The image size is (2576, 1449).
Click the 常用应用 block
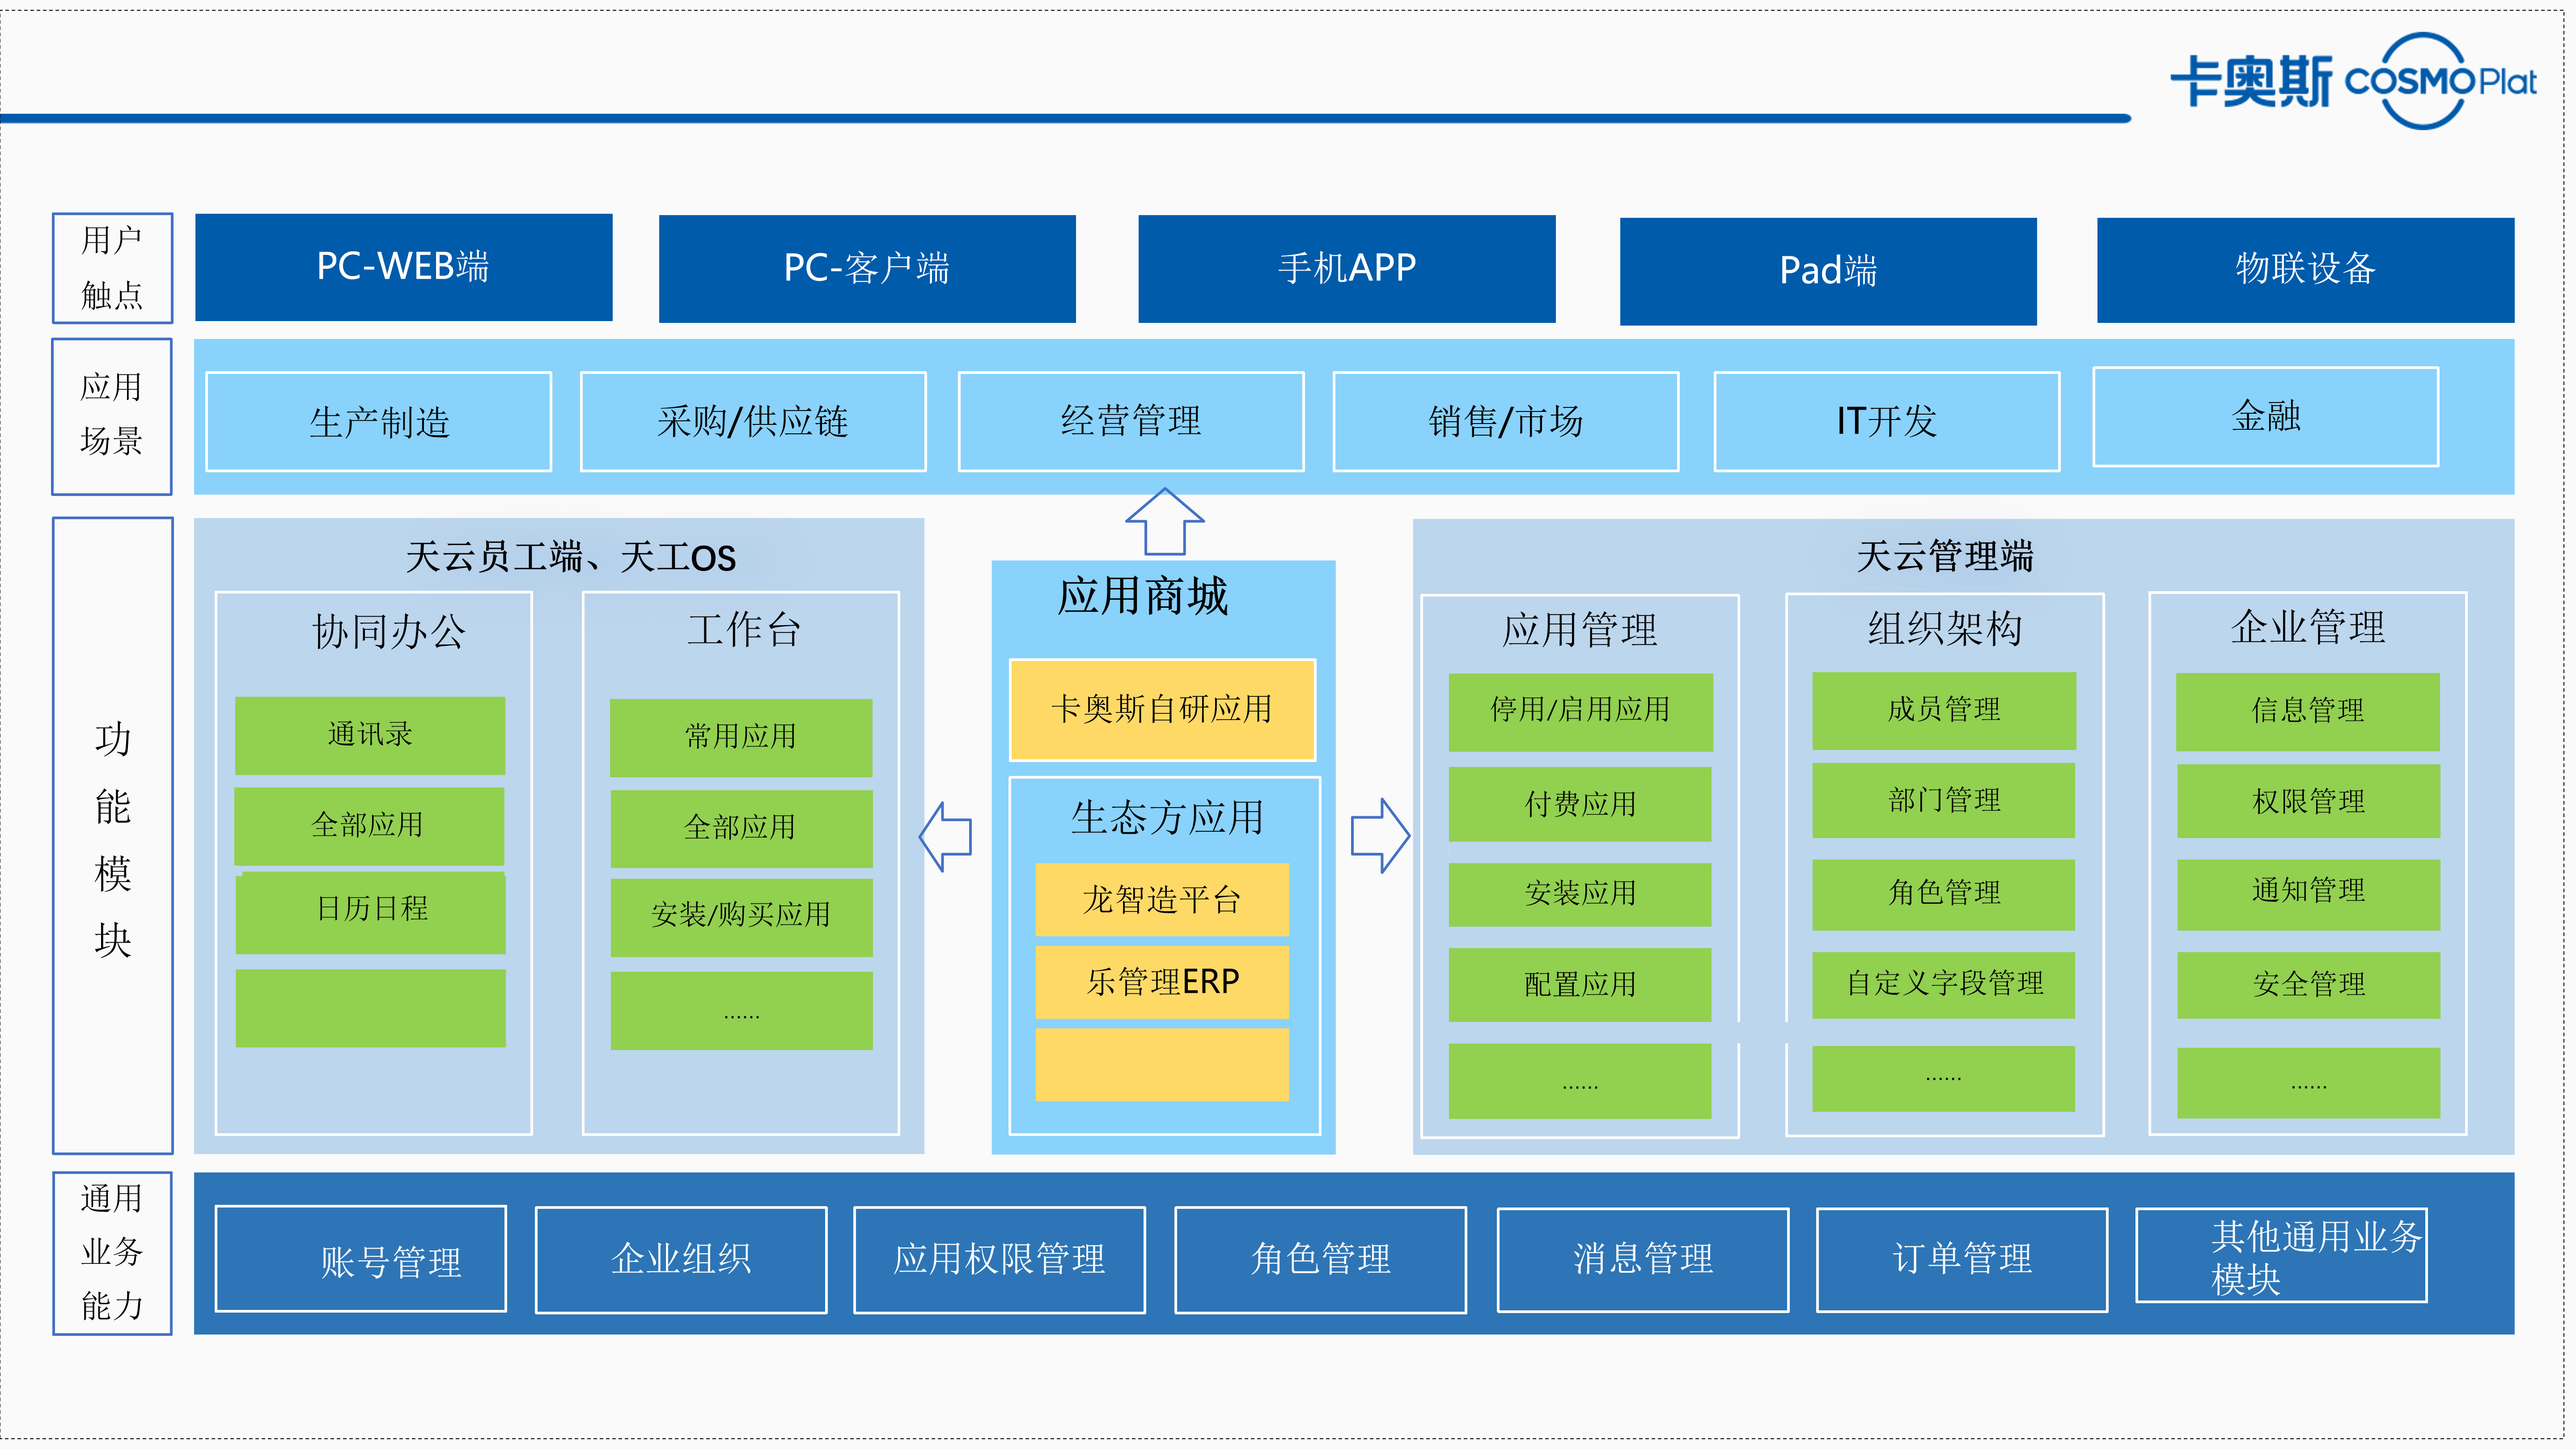(x=741, y=738)
